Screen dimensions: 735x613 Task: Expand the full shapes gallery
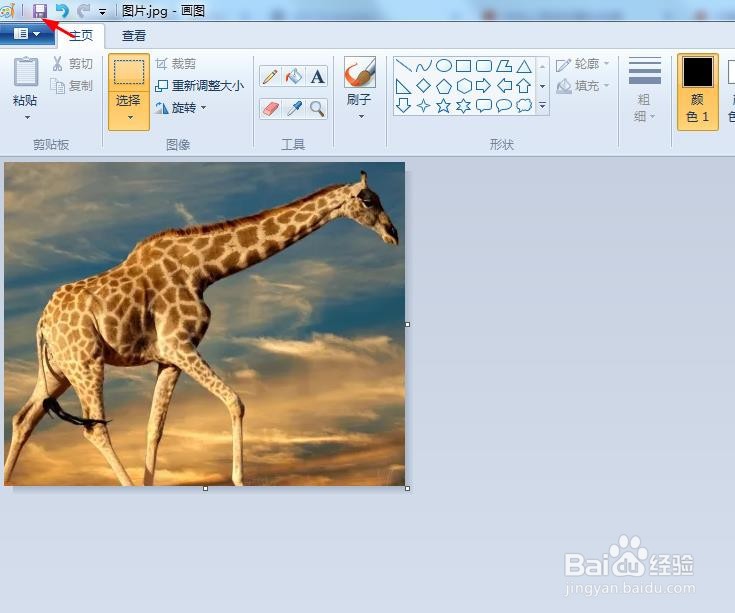[542, 106]
